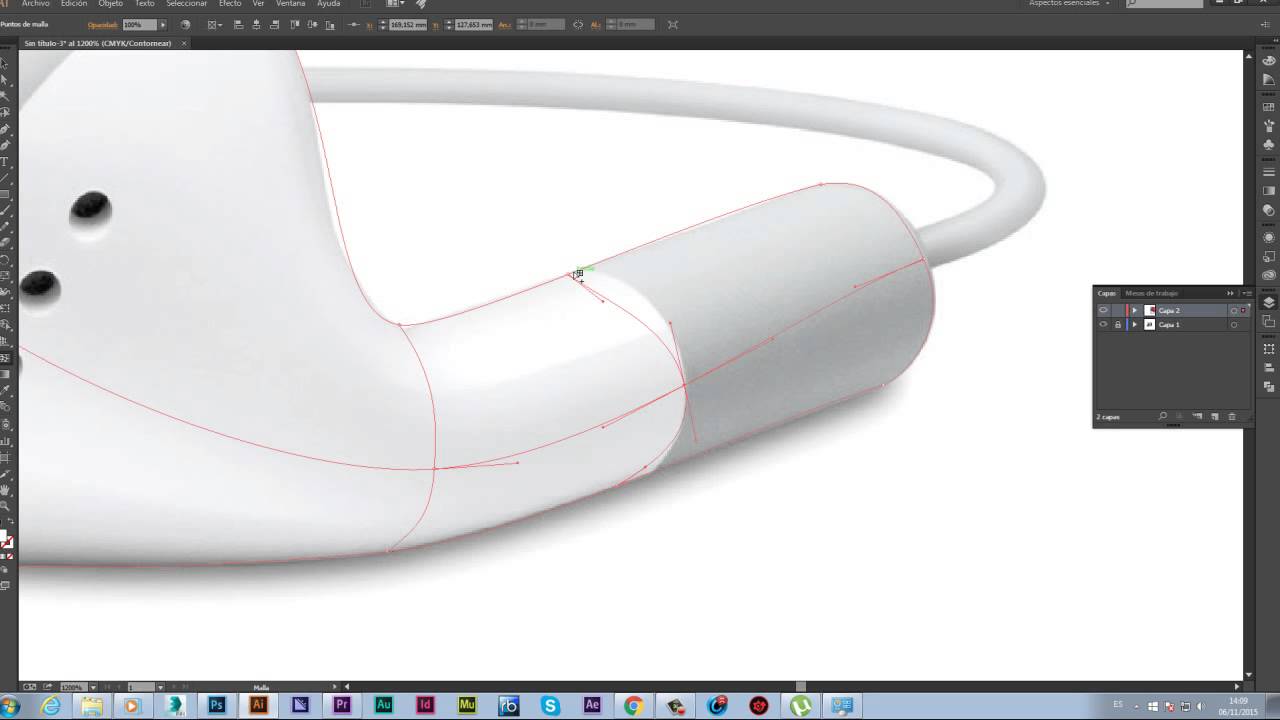The width and height of the screenshot is (1280, 720).
Task: Open the Efecto menu
Action: coord(230,4)
